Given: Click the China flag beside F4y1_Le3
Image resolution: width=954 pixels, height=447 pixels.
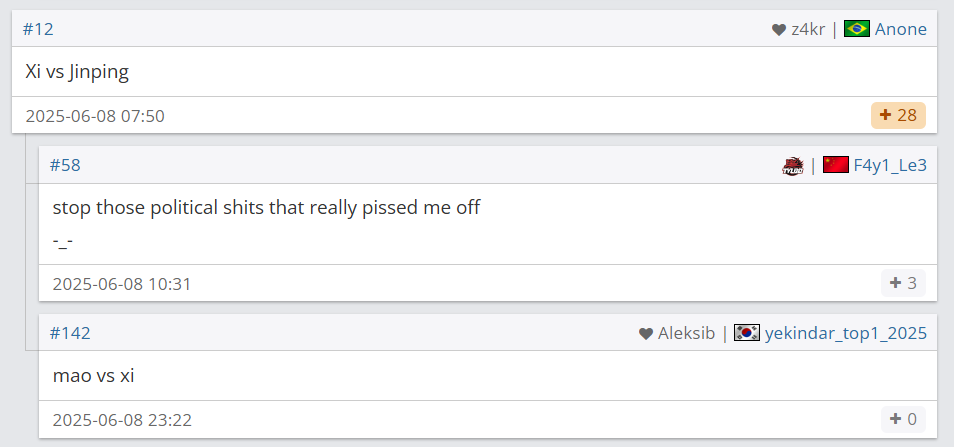Looking at the screenshot, I should click(836, 165).
